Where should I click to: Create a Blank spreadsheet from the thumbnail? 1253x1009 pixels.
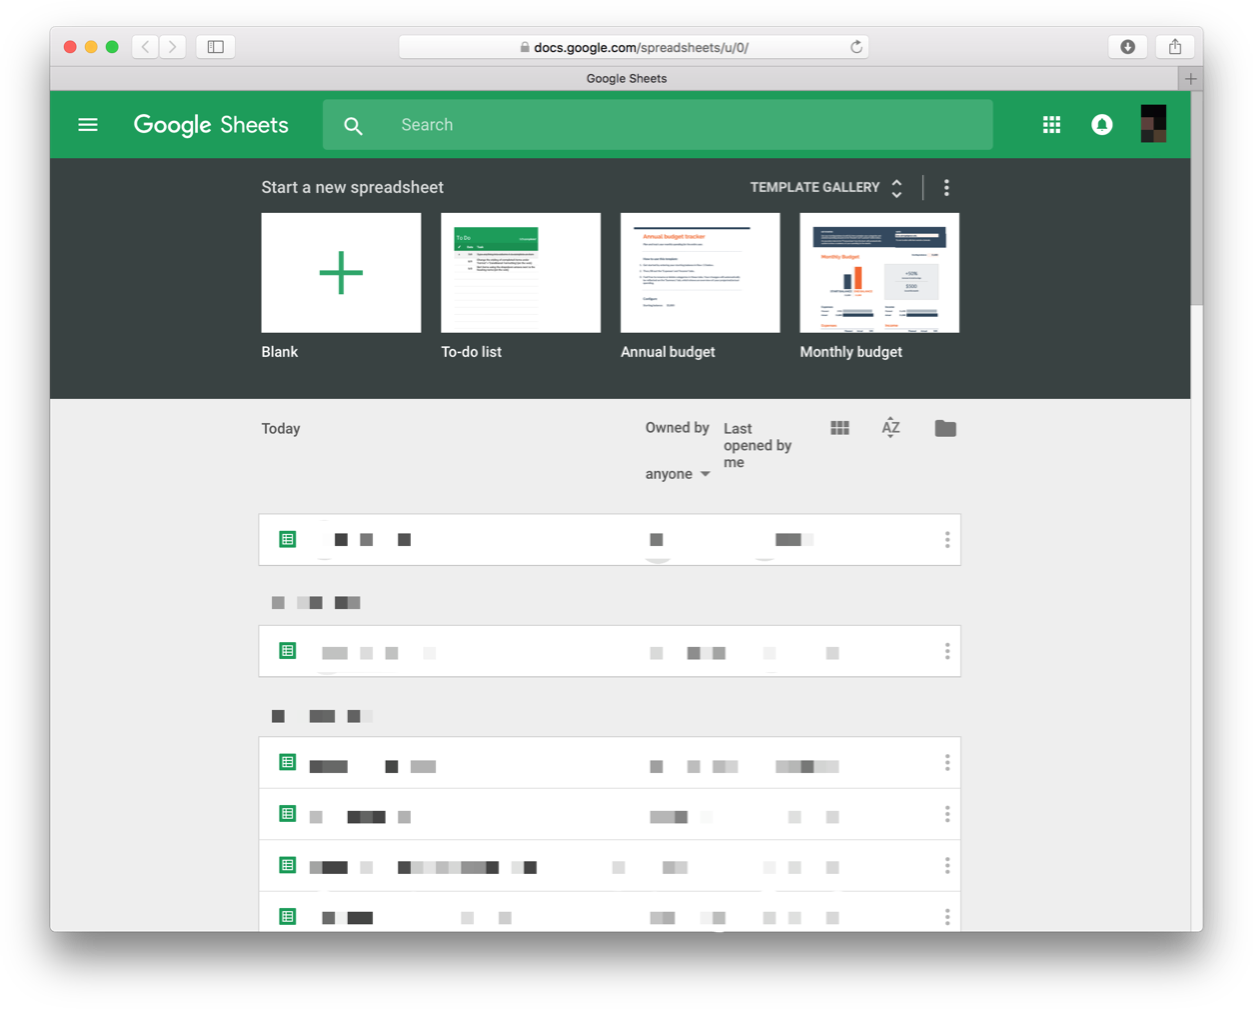point(341,273)
